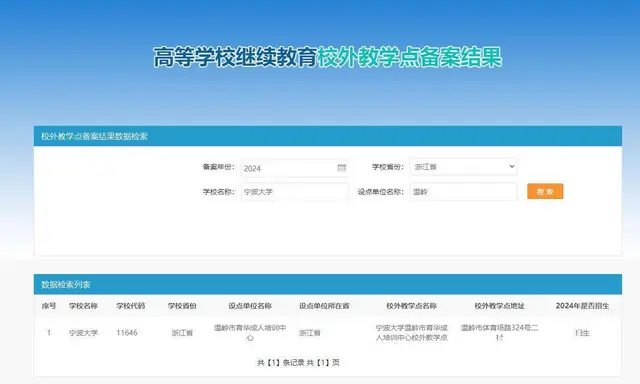Click the record count text 共【1】条记录

click(280, 362)
